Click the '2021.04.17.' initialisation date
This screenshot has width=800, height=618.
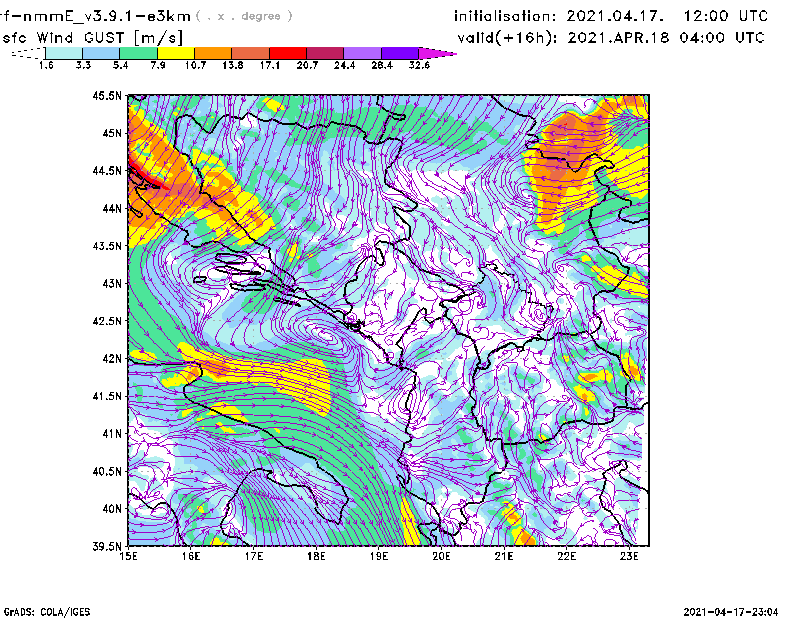point(615,16)
